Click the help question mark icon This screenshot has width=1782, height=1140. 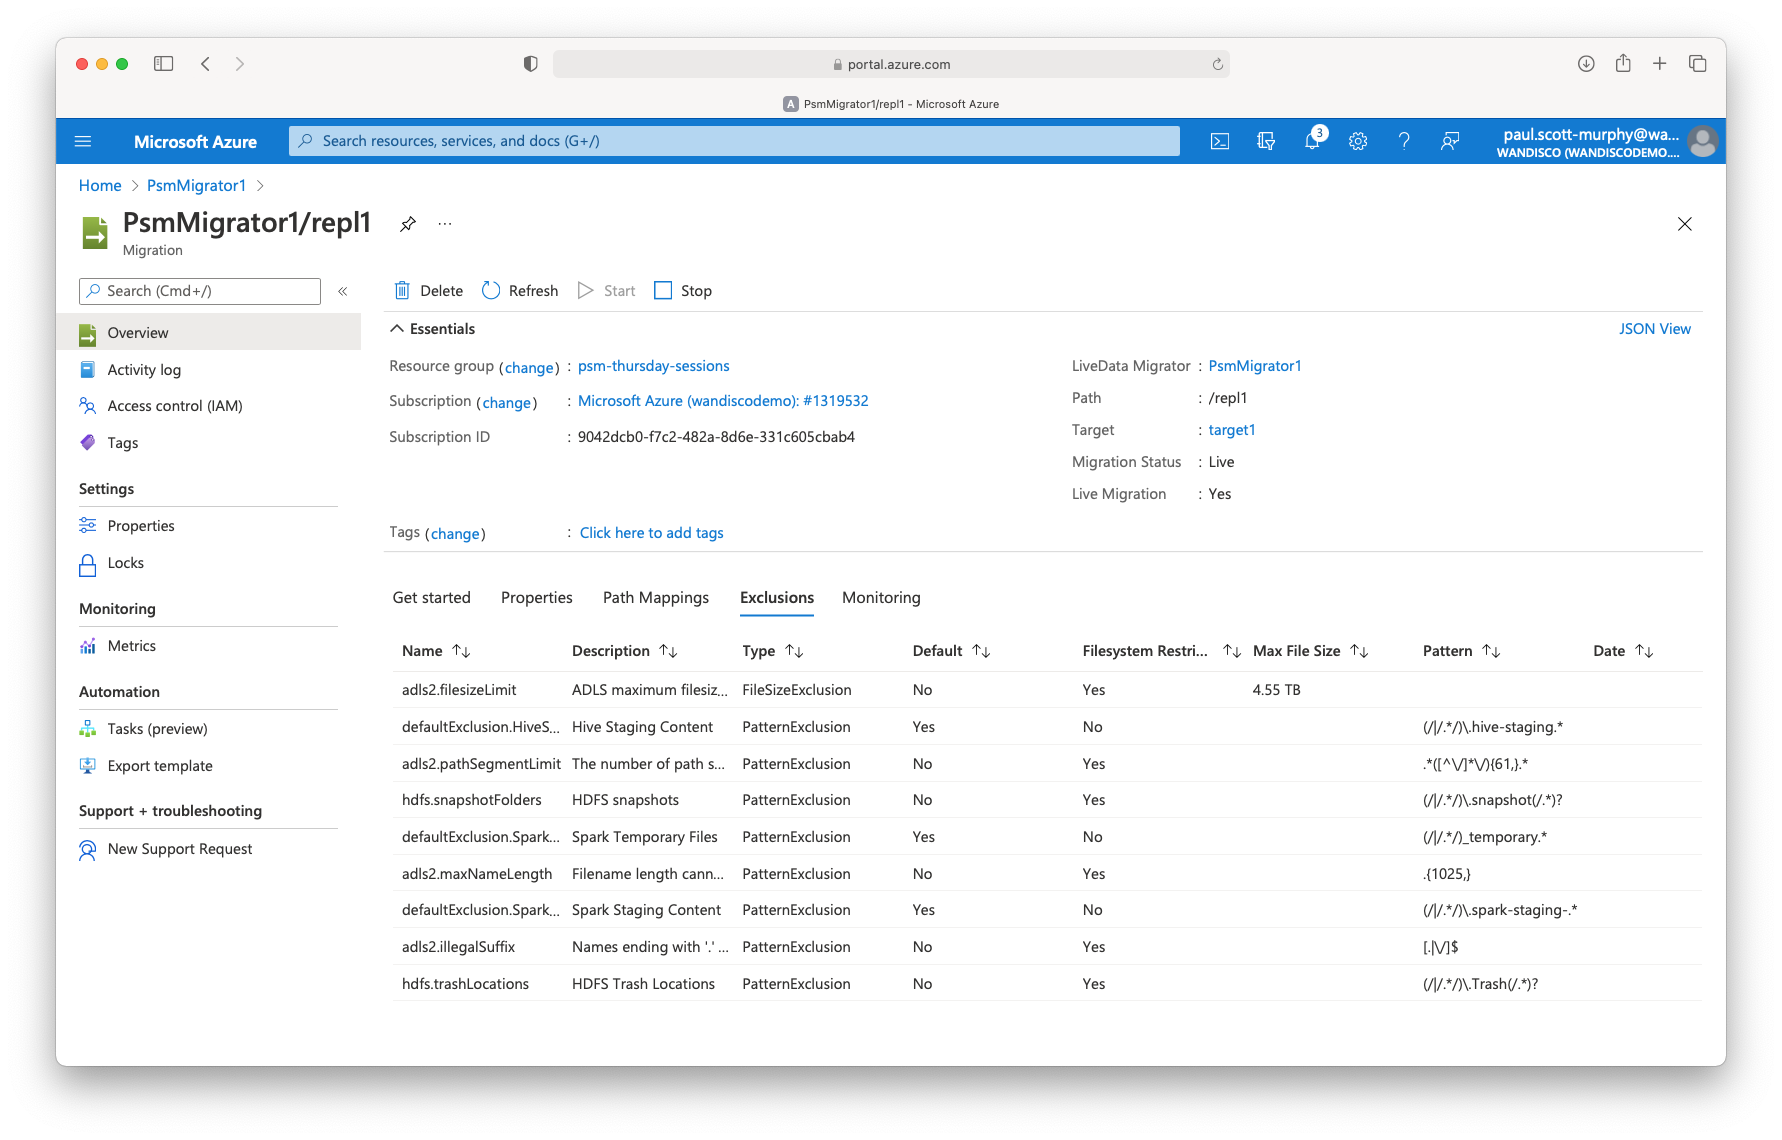point(1403,141)
